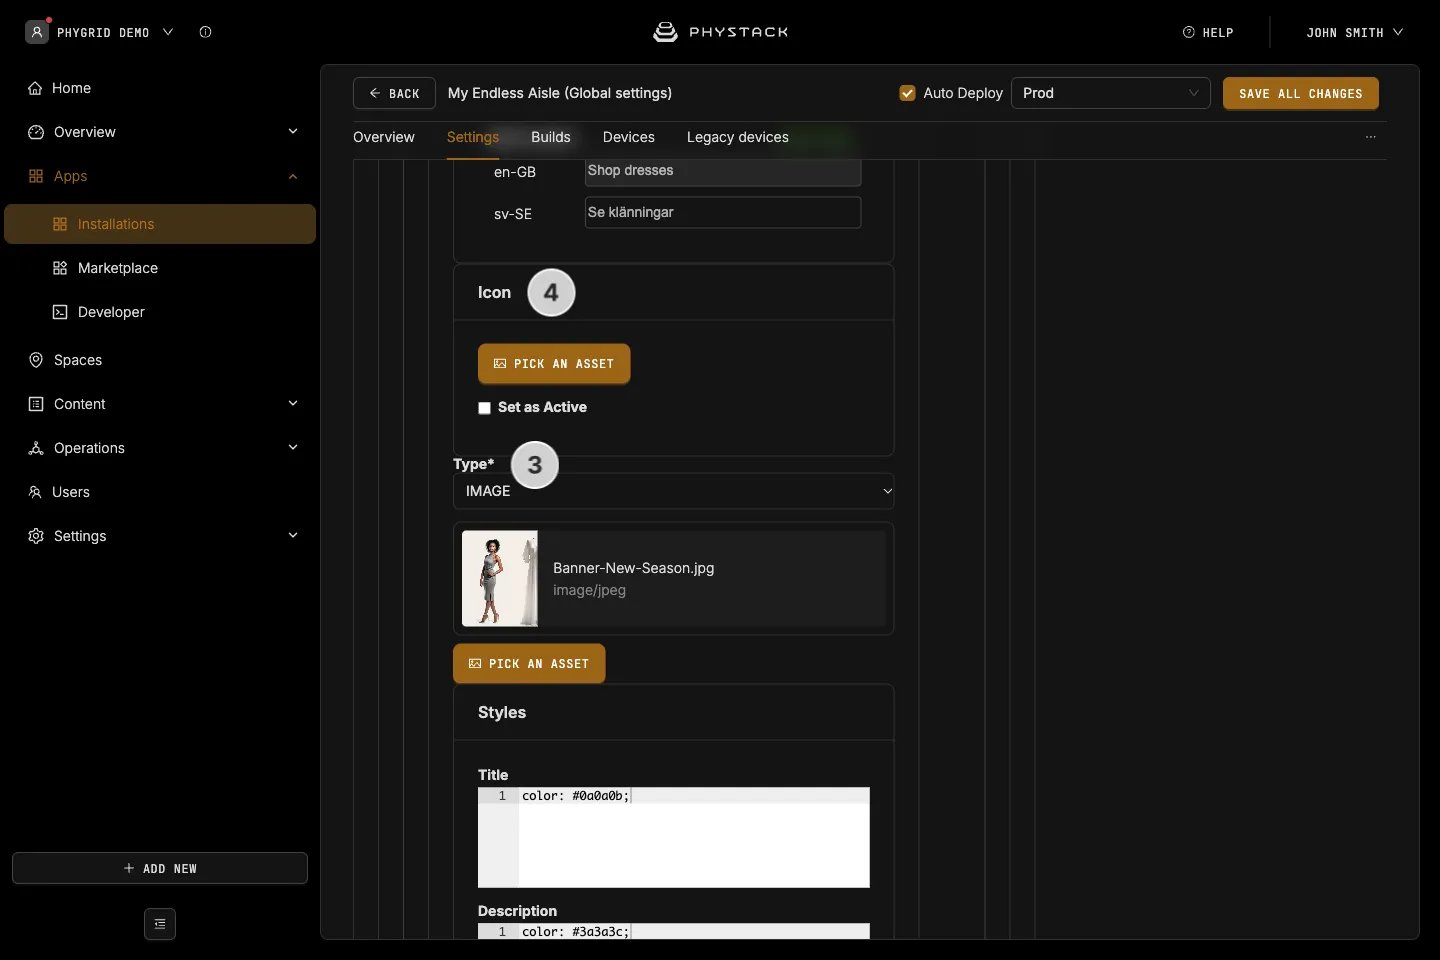
Task: Click Save All Changes button
Action: tap(1301, 93)
